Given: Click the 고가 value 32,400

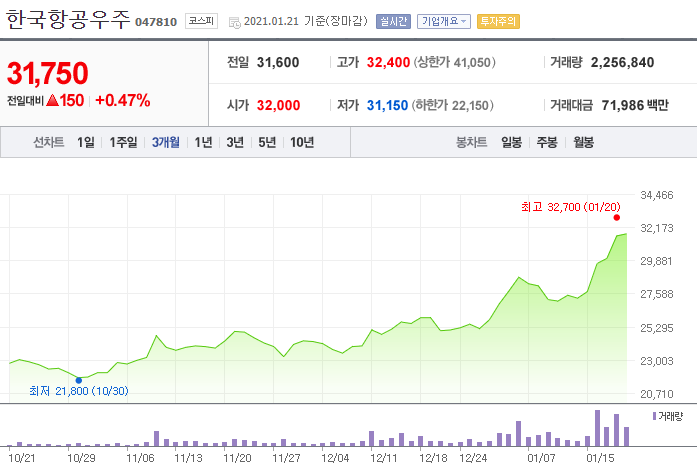Looking at the screenshot, I should point(388,62).
